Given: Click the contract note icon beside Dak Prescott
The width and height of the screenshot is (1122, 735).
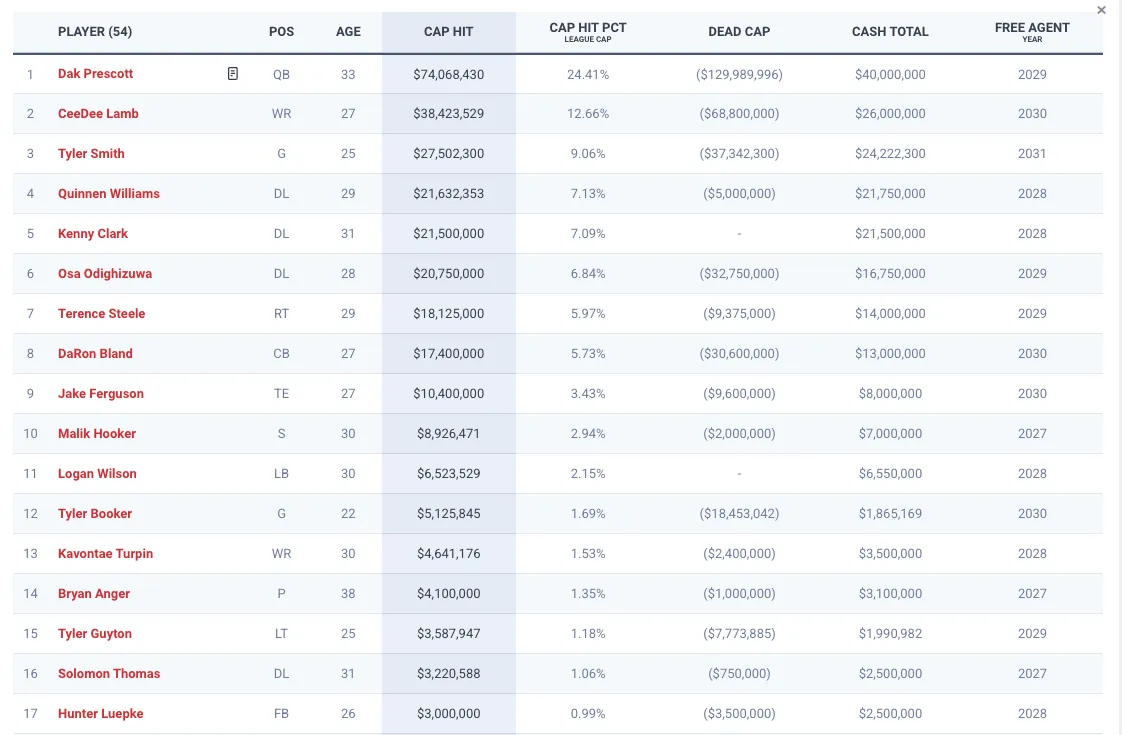Looking at the screenshot, I should [233, 74].
